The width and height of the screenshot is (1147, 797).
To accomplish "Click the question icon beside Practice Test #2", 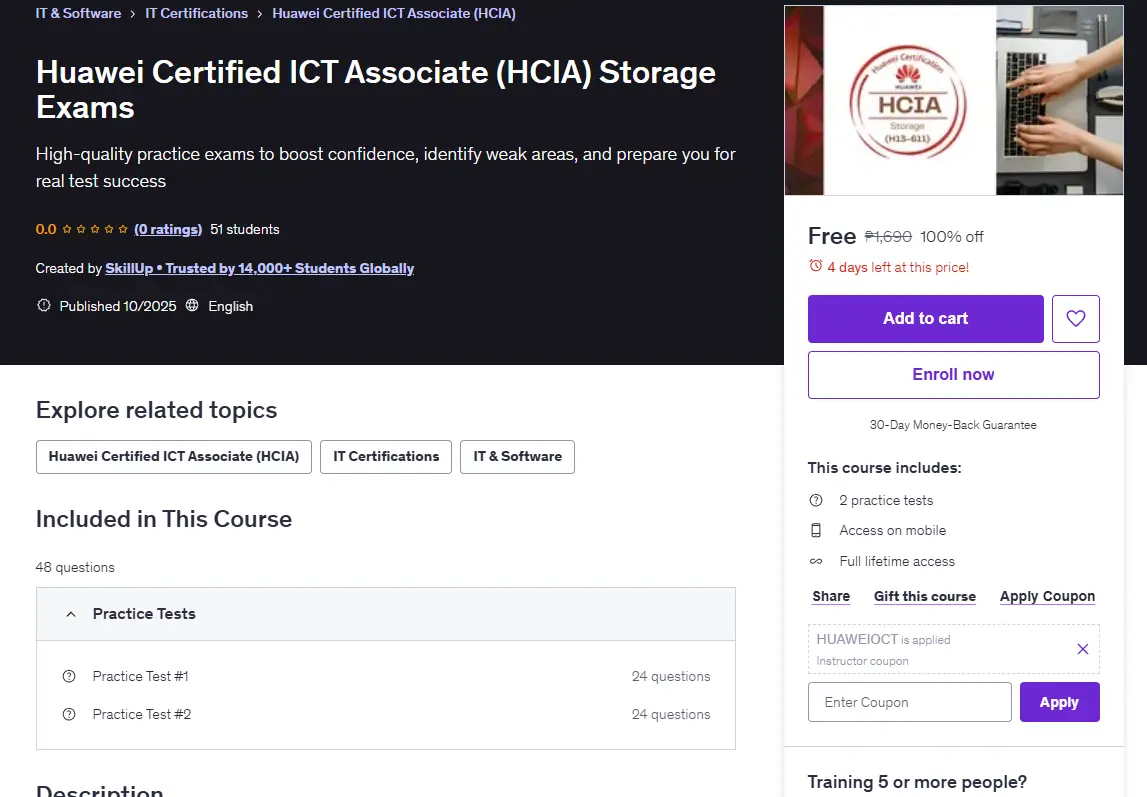I will [69, 714].
